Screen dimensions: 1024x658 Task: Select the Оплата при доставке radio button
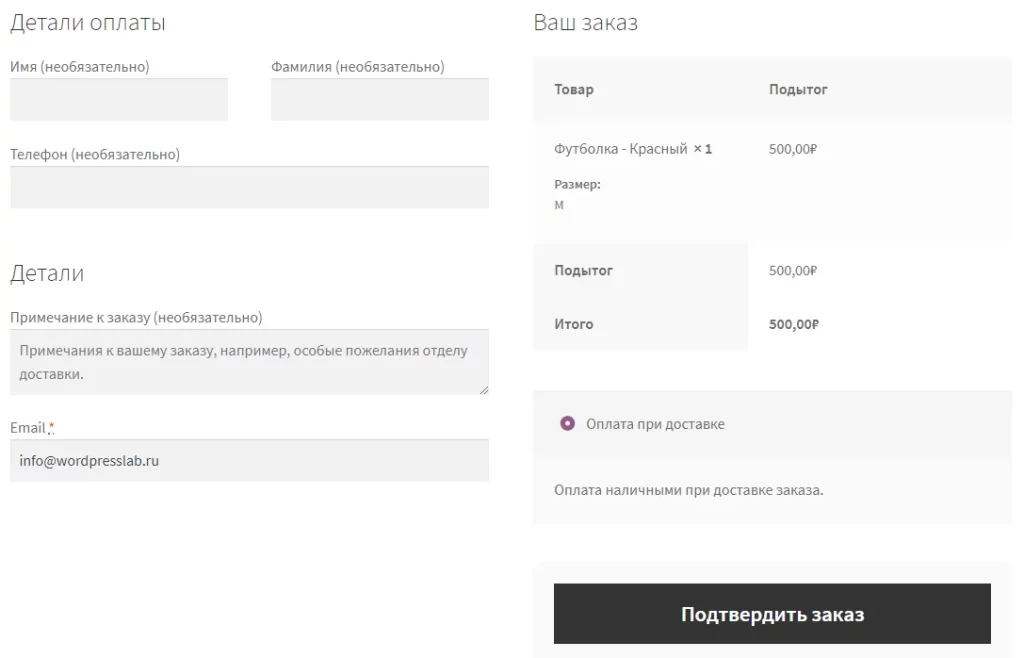pyautogui.click(x=568, y=423)
